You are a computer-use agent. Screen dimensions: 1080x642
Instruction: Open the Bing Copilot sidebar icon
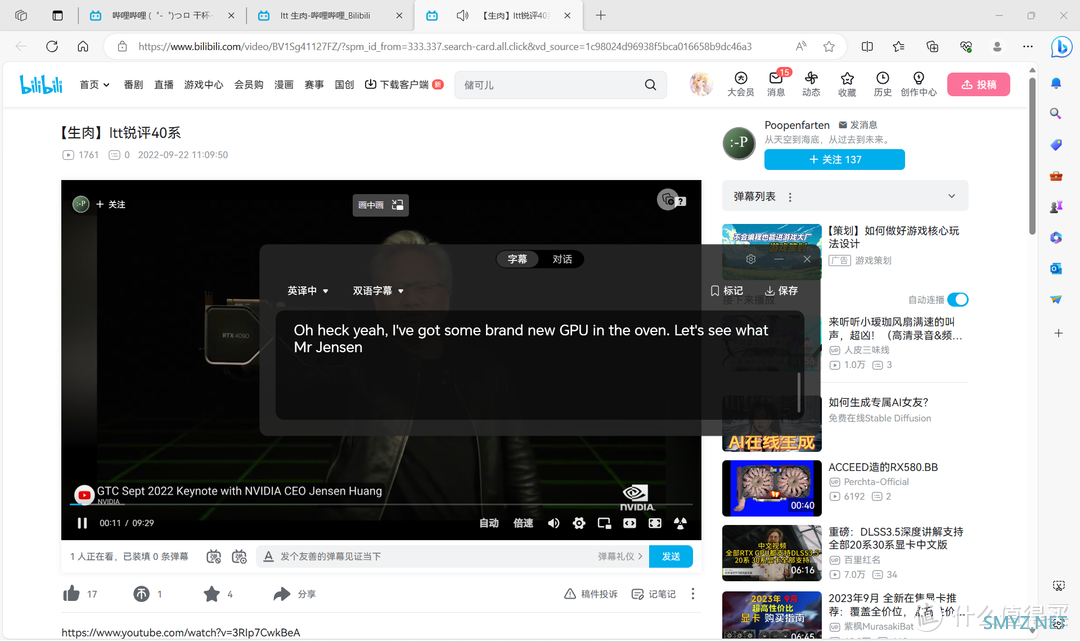click(1061, 47)
